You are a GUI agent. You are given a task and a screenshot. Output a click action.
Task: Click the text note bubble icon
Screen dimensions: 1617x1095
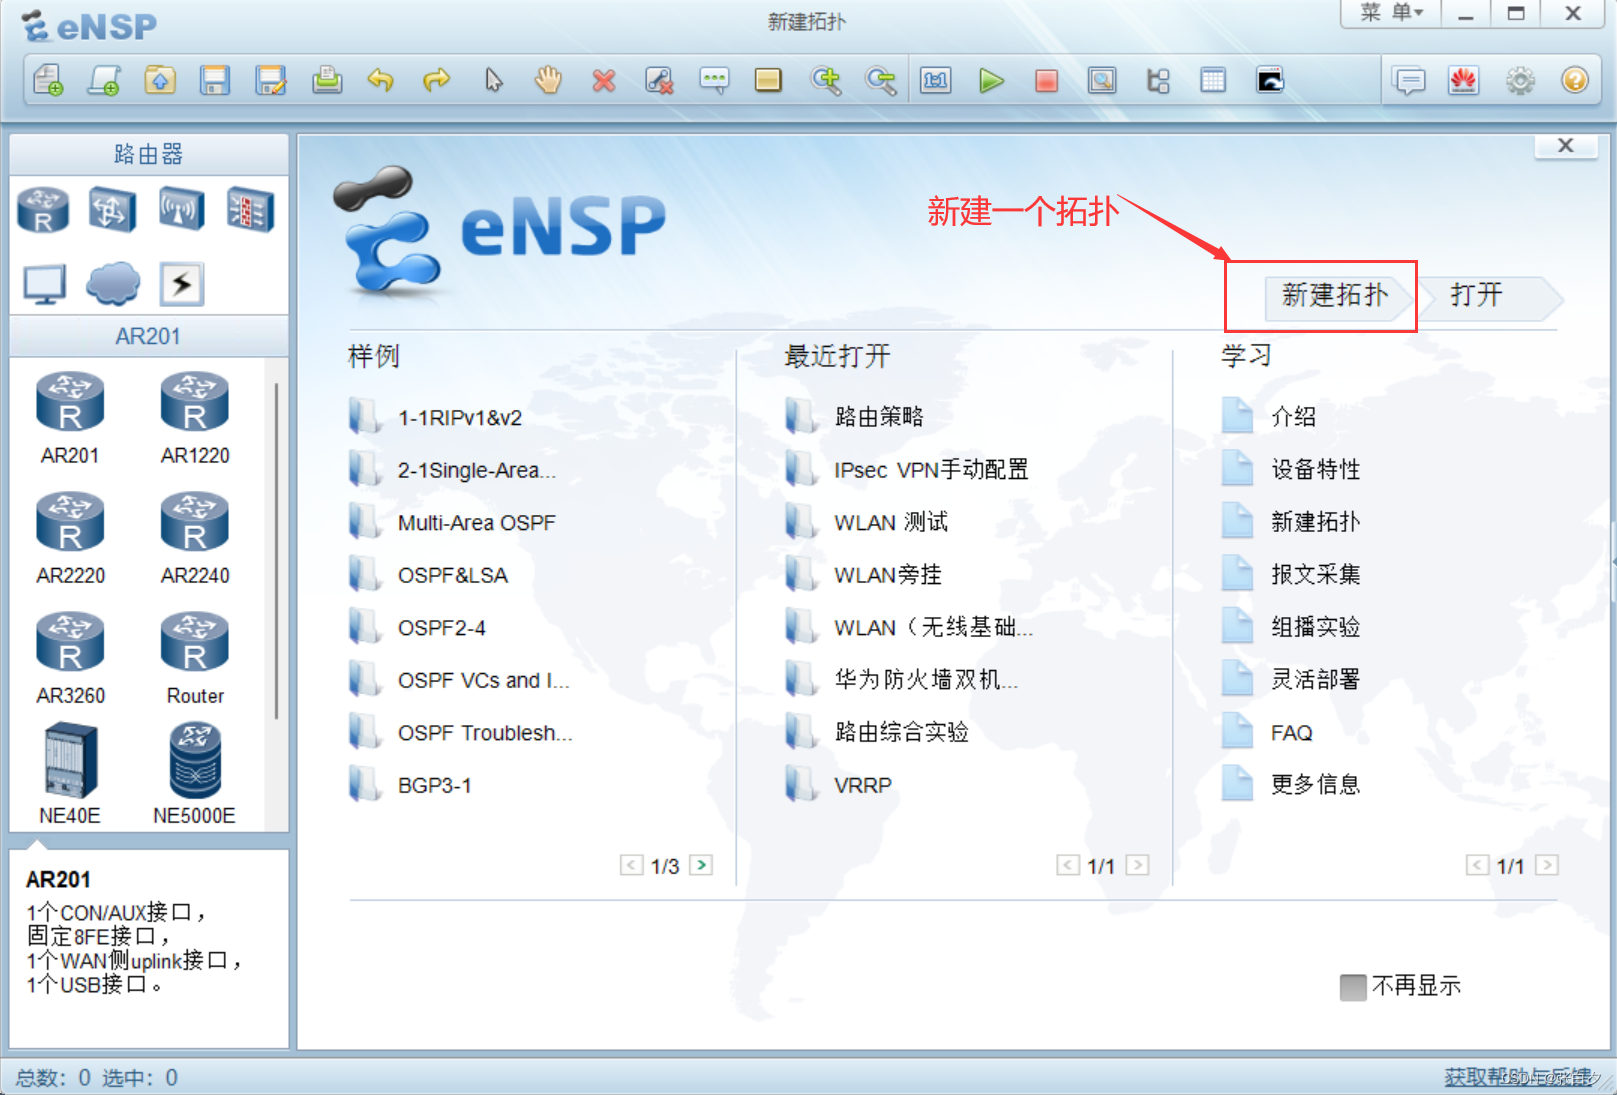click(x=714, y=80)
